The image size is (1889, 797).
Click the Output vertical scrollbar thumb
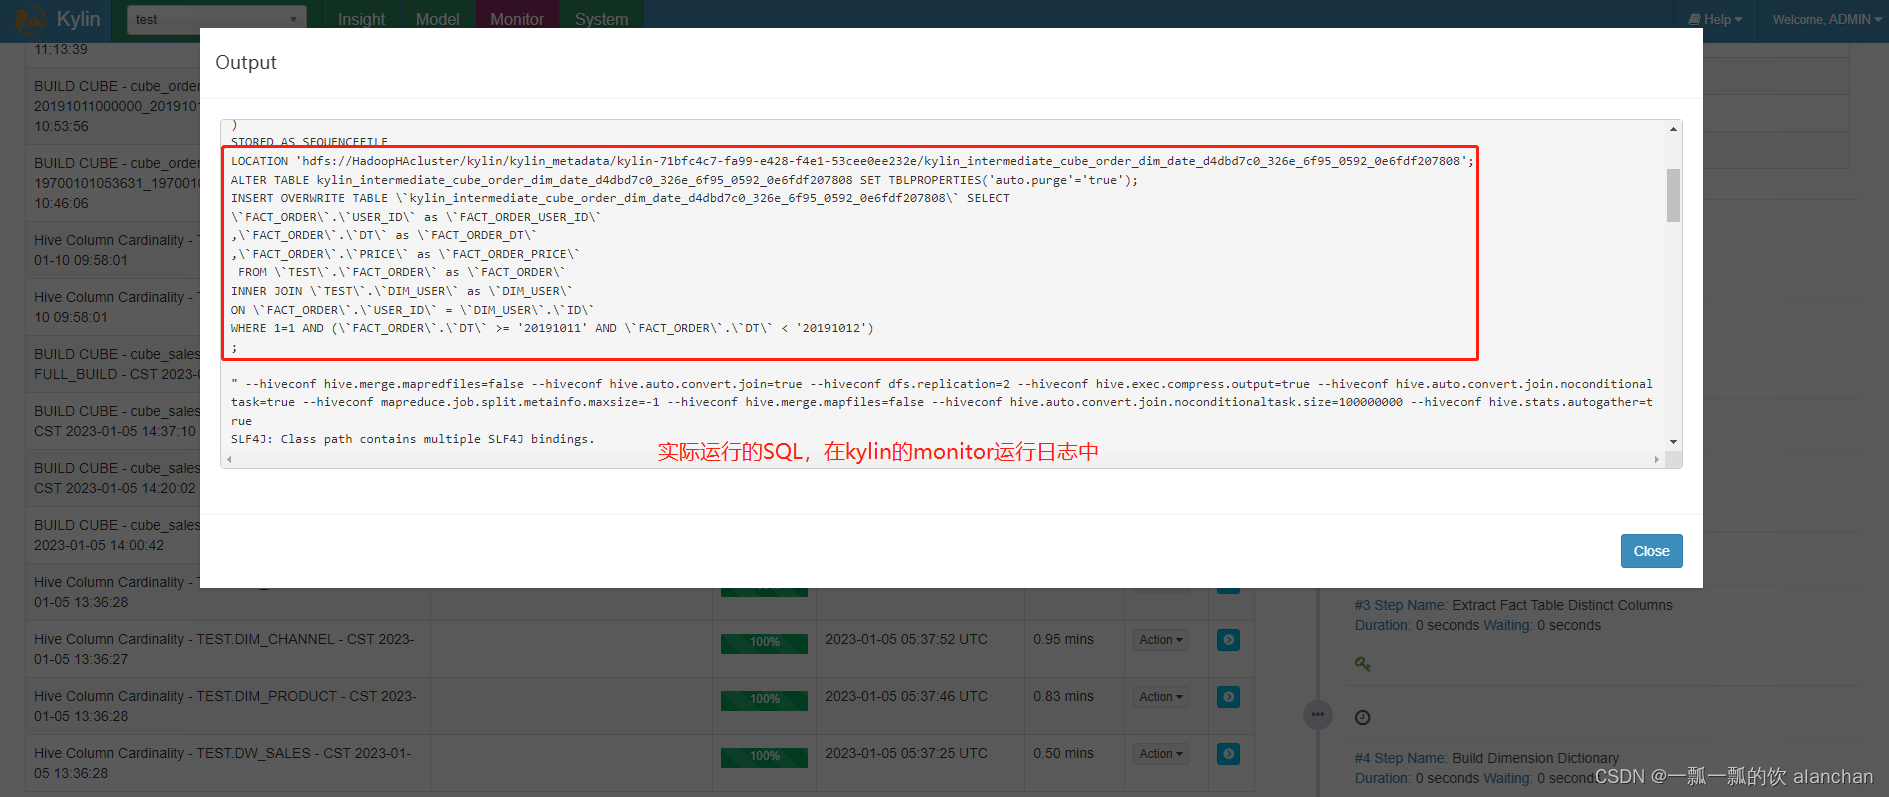coord(1673,195)
